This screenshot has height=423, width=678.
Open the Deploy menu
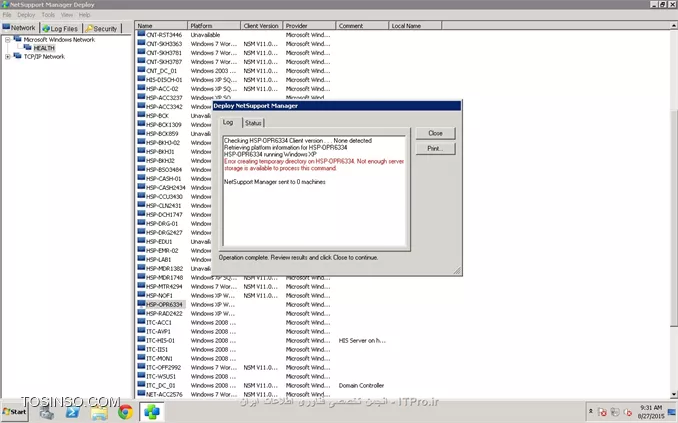[x=26, y=15]
